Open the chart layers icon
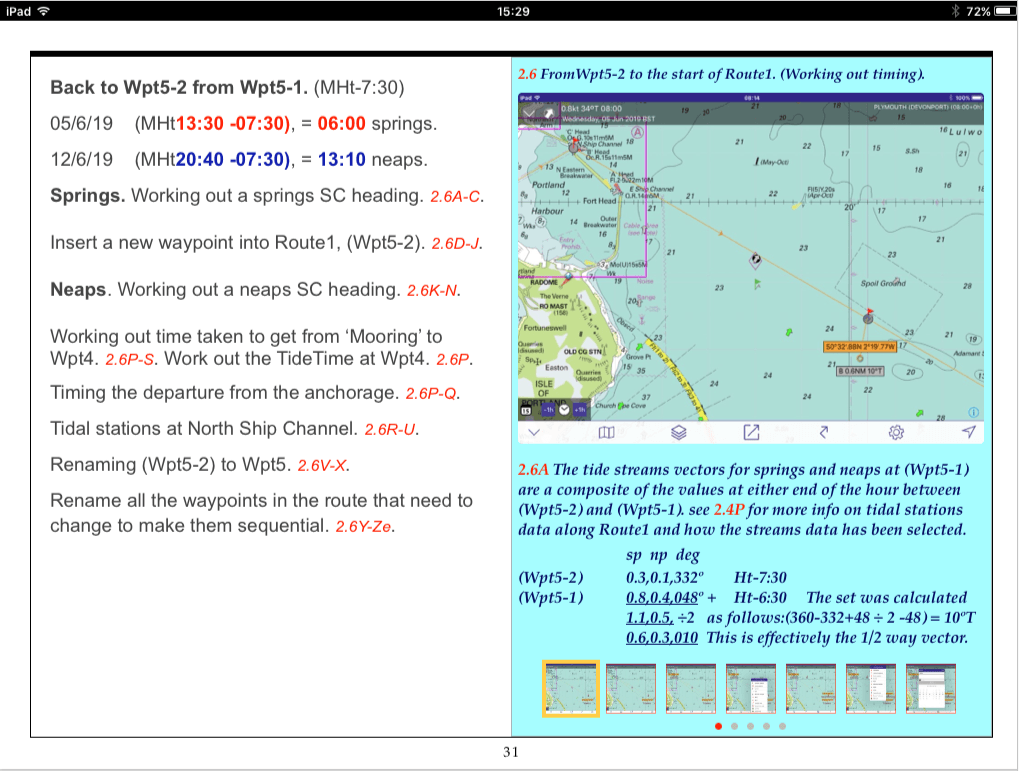This screenshot has height=771, width=1019. [678, 432]
